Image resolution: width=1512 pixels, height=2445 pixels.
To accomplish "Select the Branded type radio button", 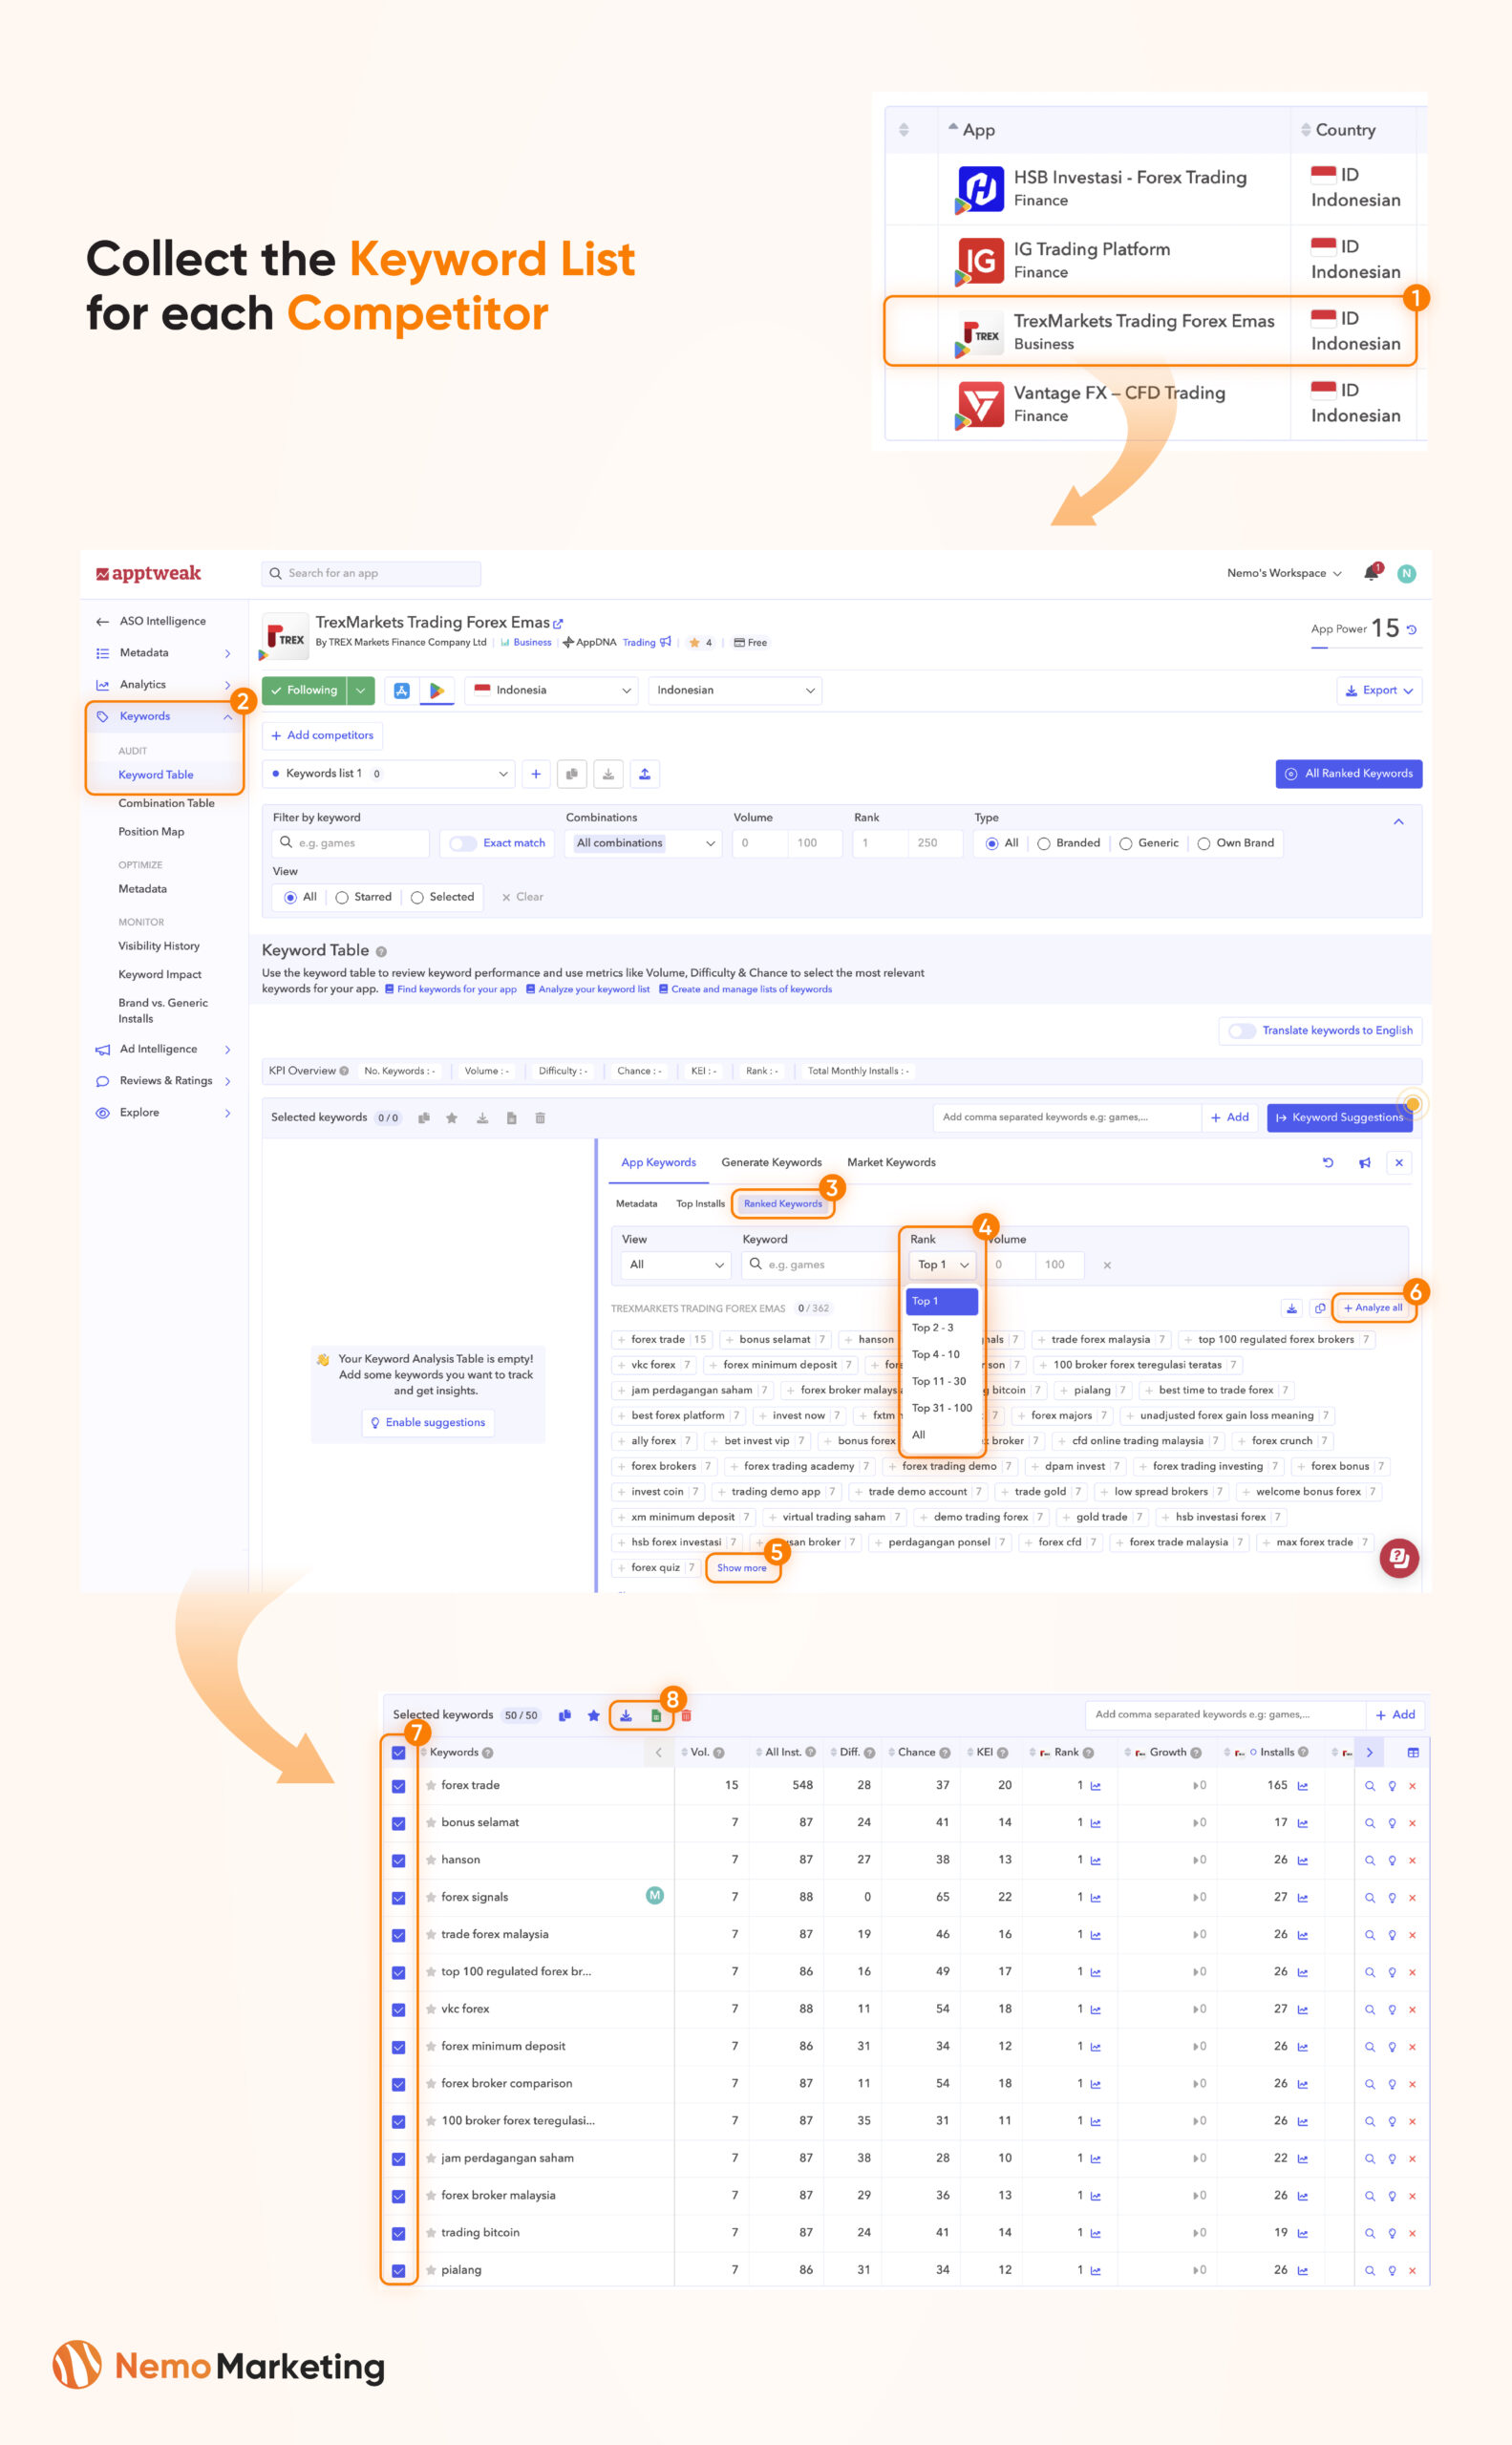I will tap(1044, 844).
